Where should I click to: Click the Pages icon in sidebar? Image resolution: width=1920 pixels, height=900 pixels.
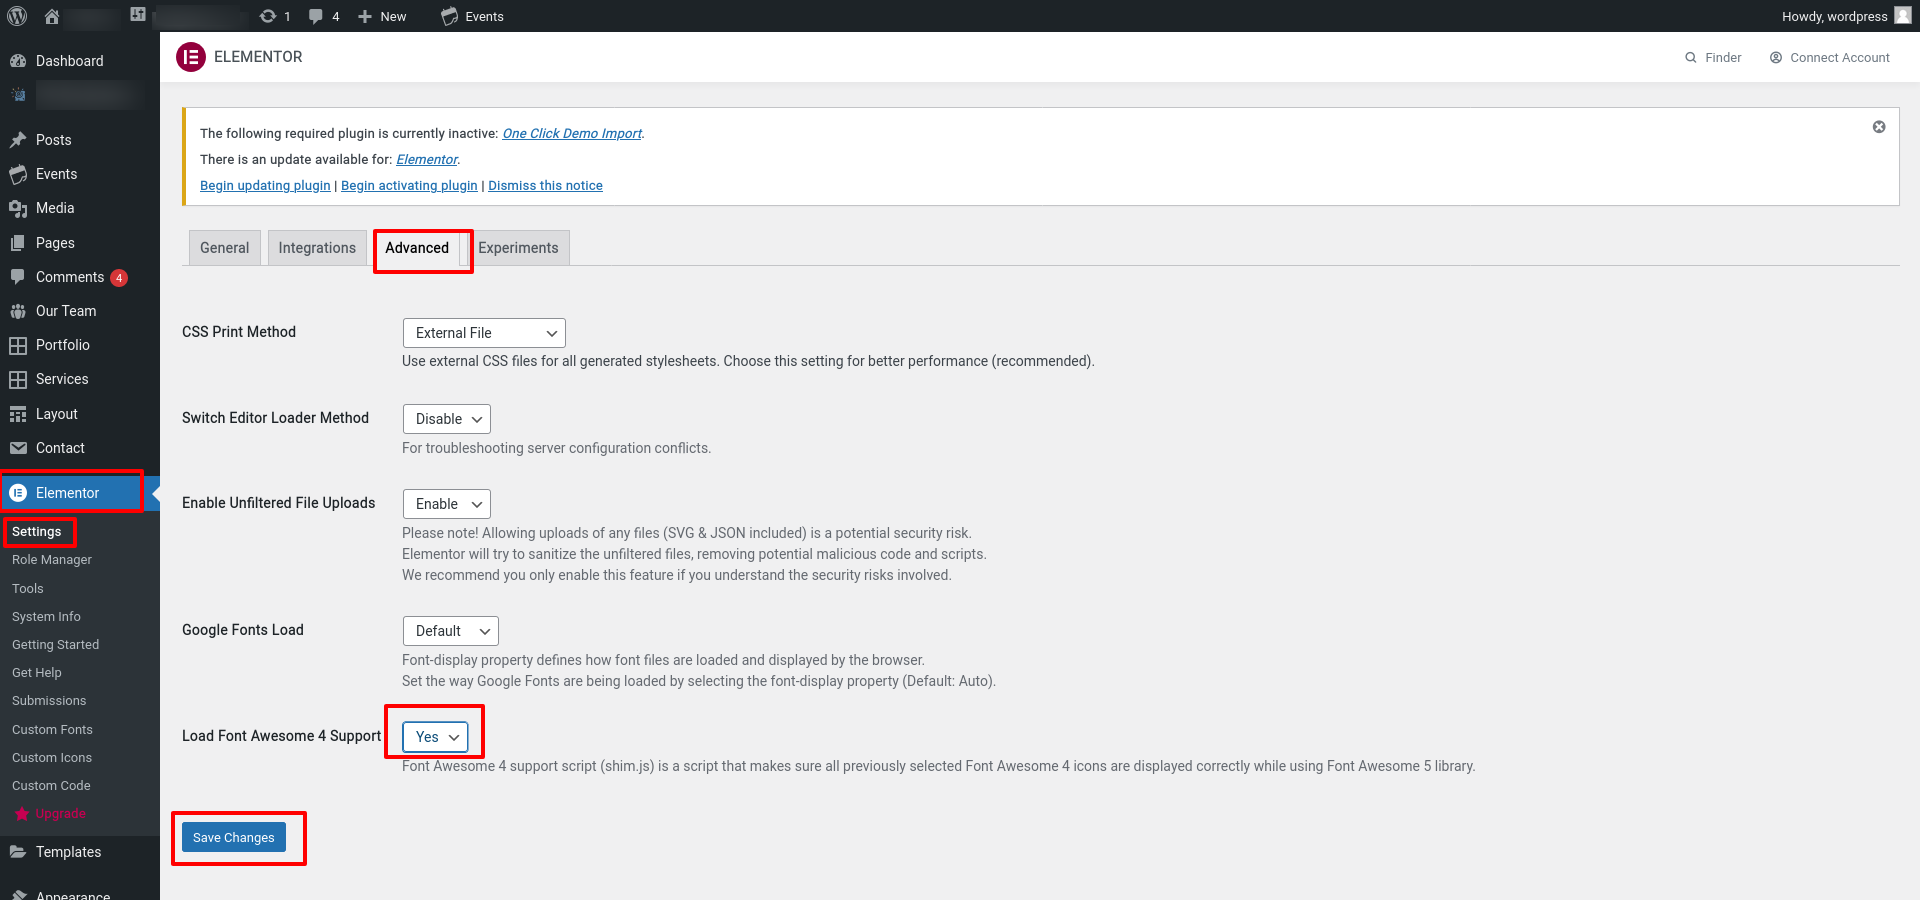pos(18,243)
